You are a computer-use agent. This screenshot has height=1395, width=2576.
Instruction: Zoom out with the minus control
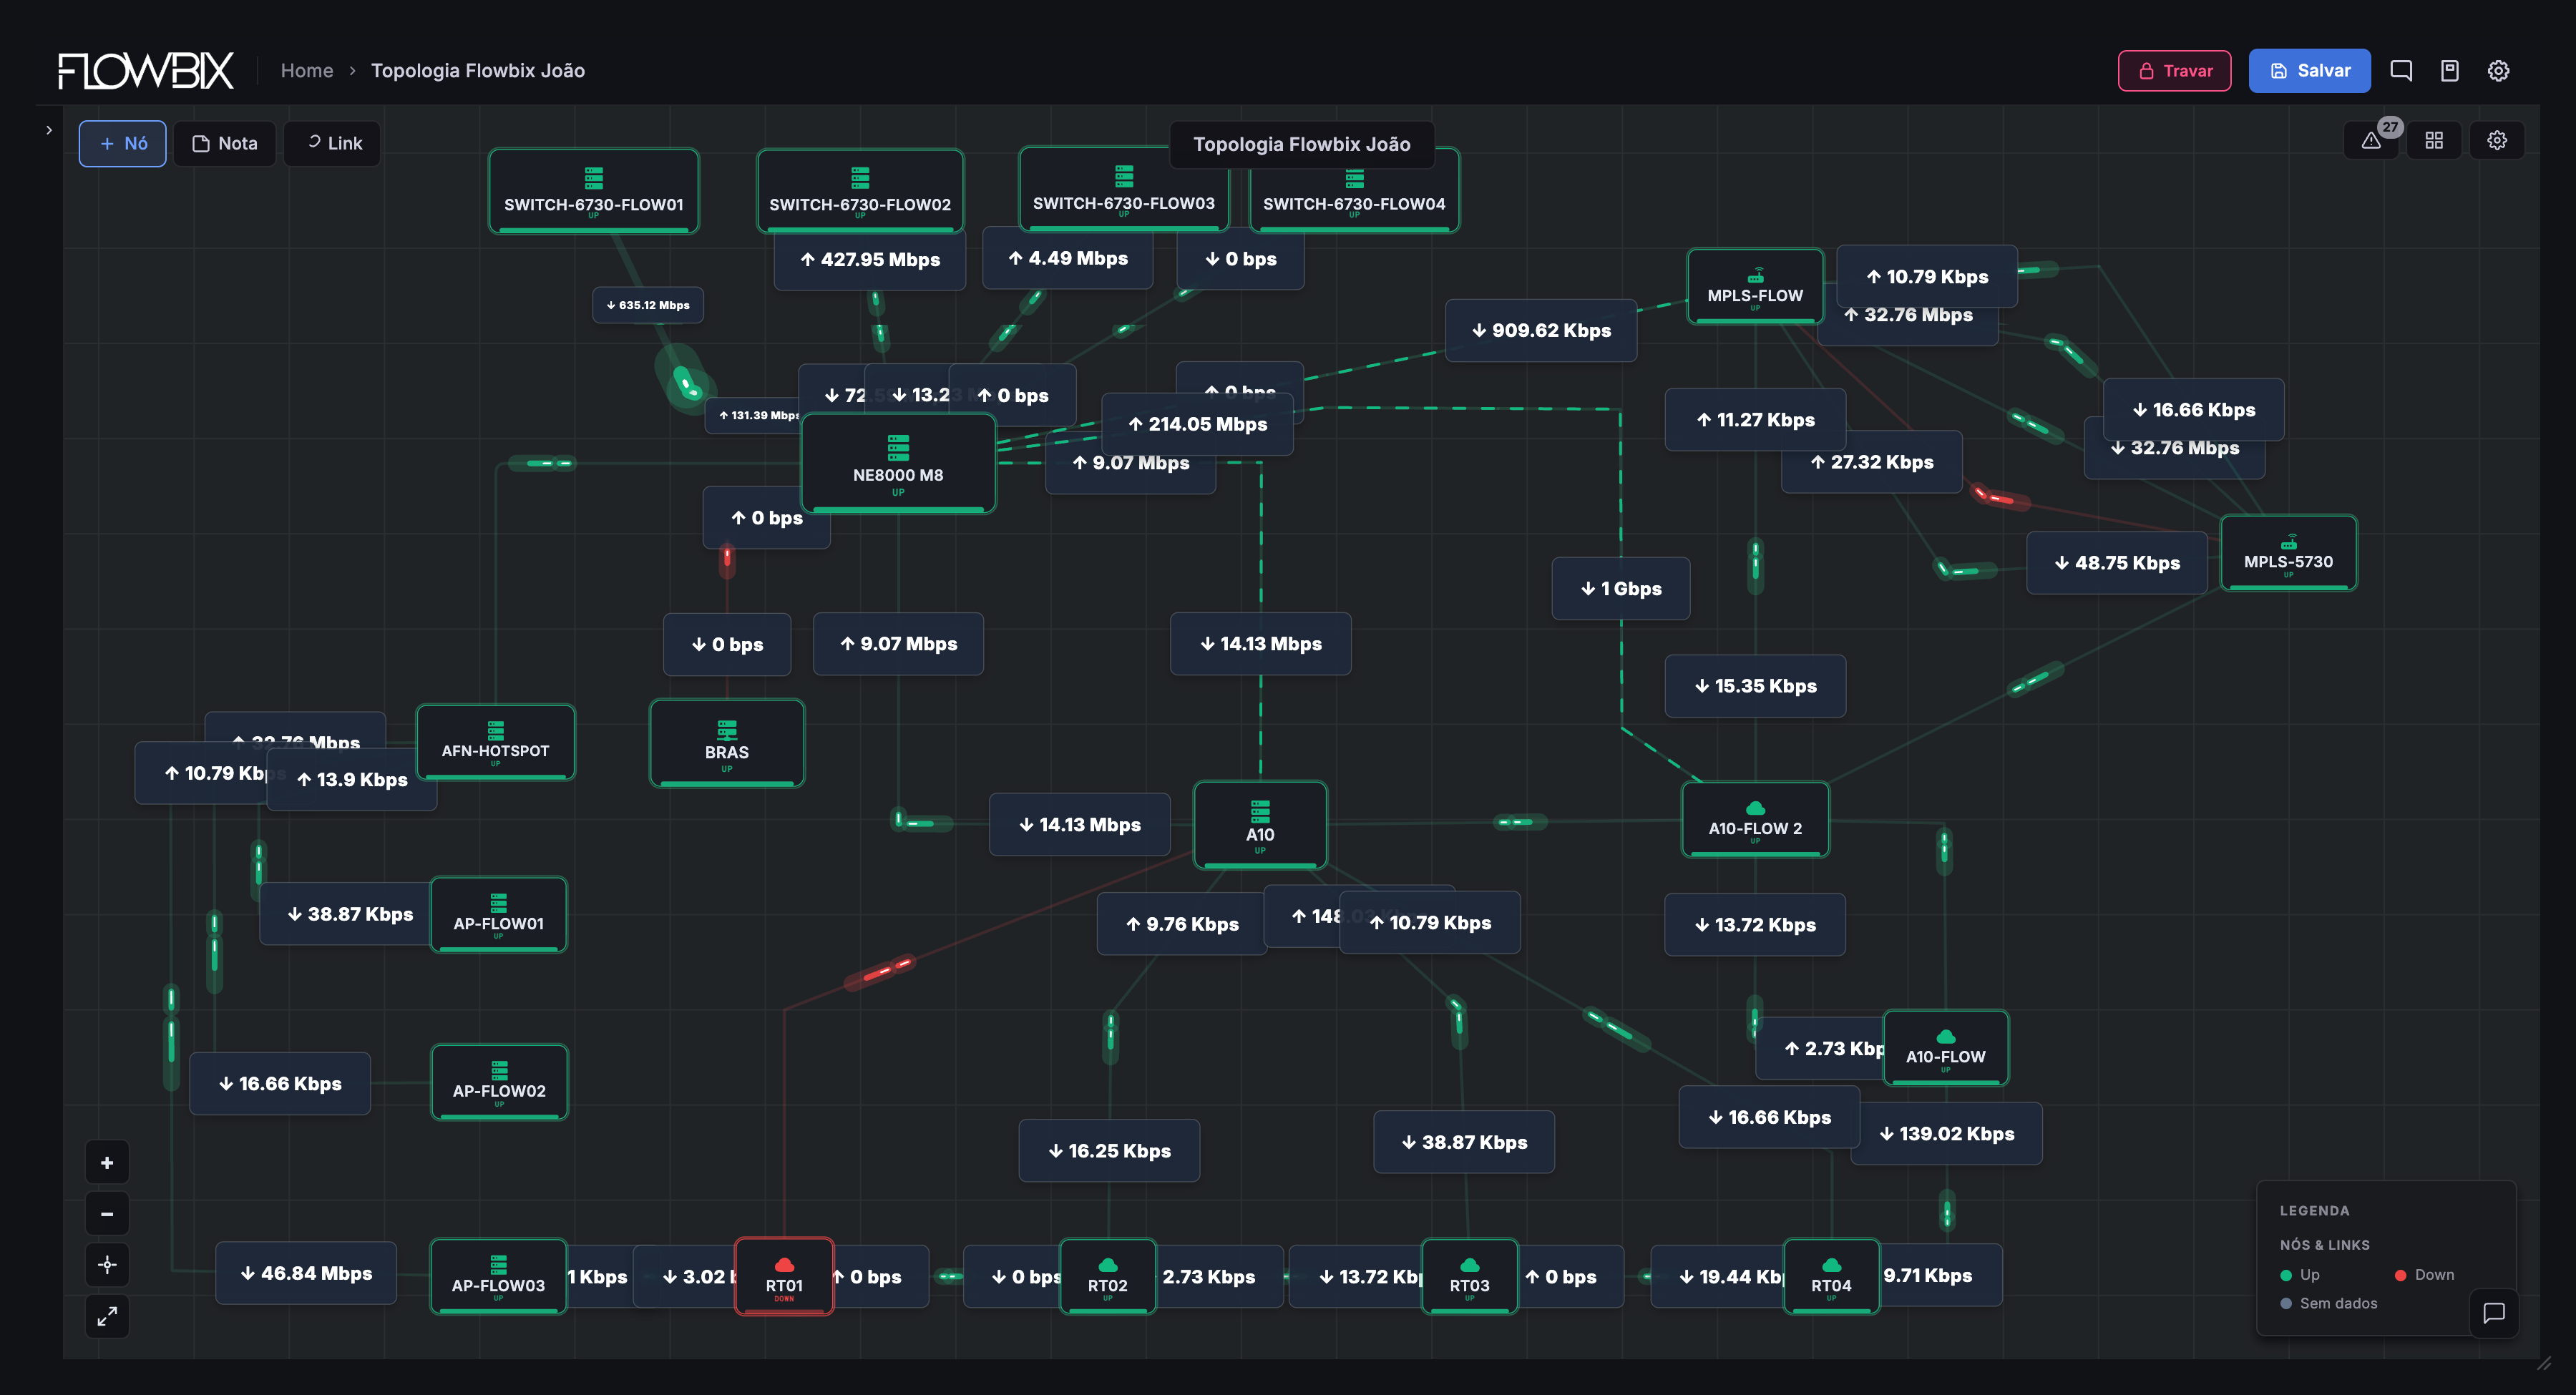point(107,1214)
